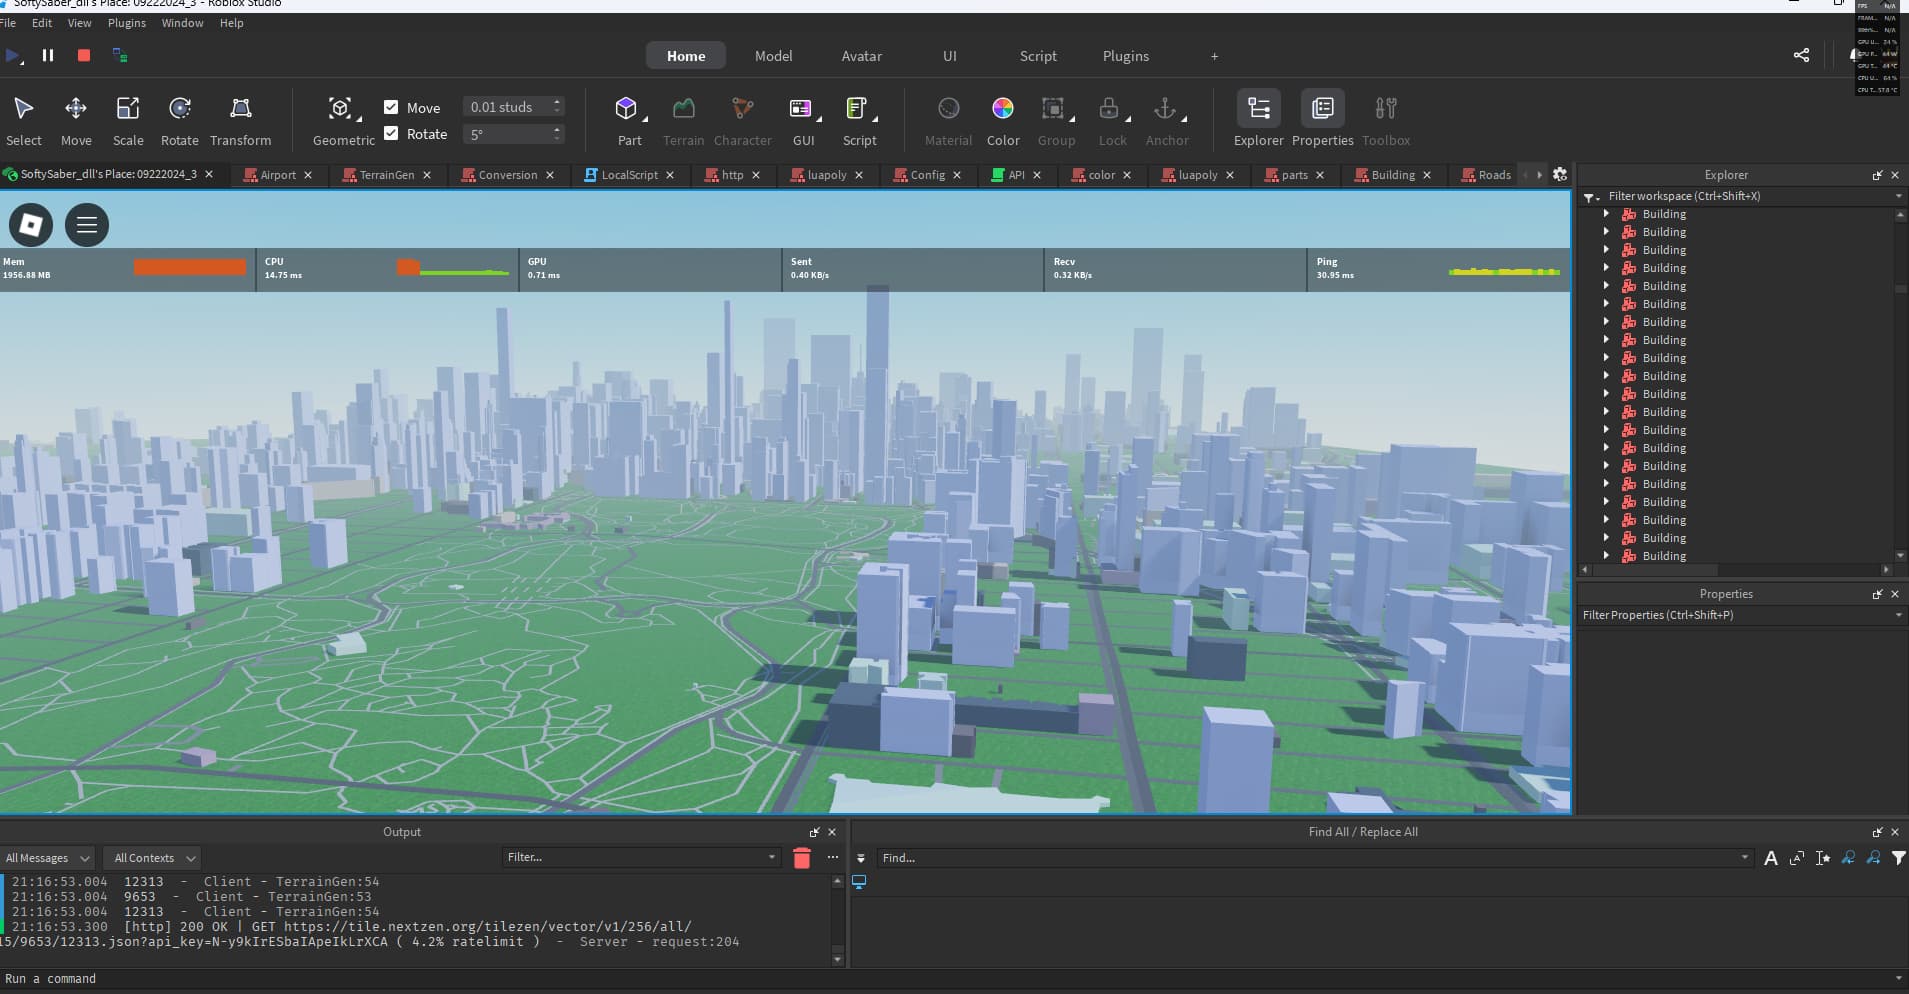The image size is (1909, 994).
Task: Uncheck the Move snapping checkbox
Action: pyautogui.click(x=391, y=107)
